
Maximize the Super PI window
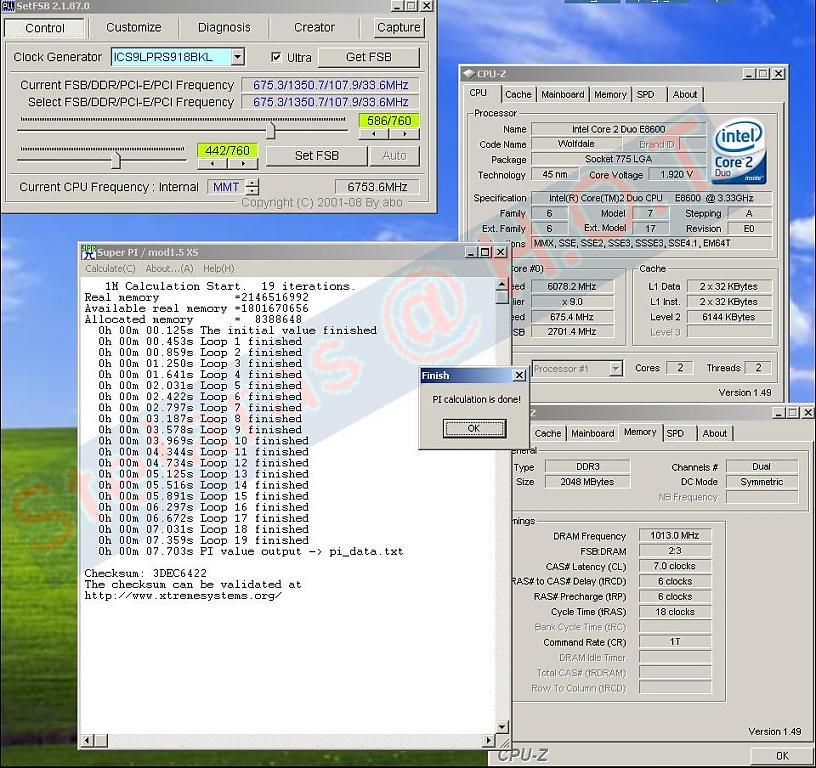tap(485, 252)
